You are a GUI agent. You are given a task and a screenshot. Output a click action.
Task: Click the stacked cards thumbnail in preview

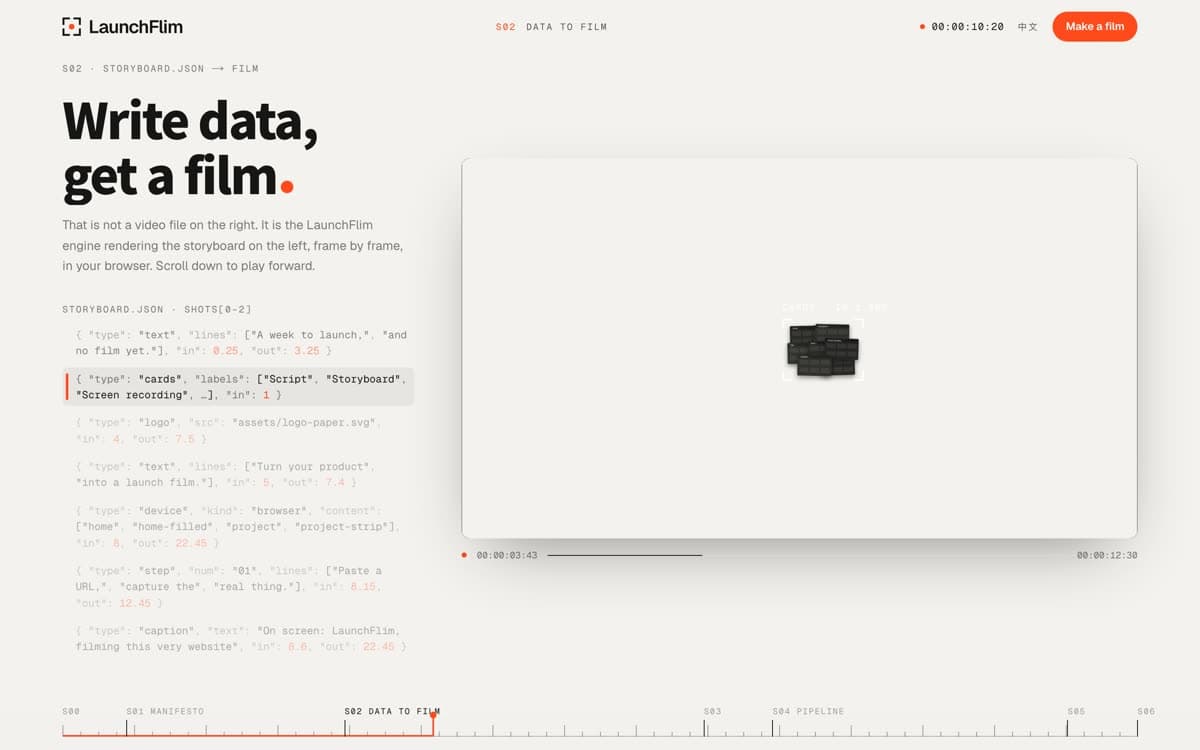point(822,349)
